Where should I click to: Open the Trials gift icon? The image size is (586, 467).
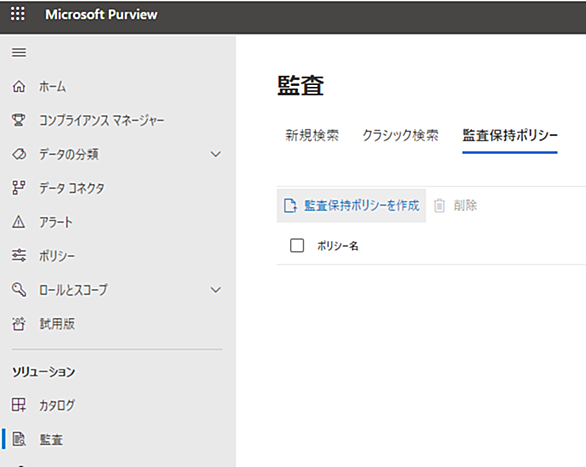[19, 324]
